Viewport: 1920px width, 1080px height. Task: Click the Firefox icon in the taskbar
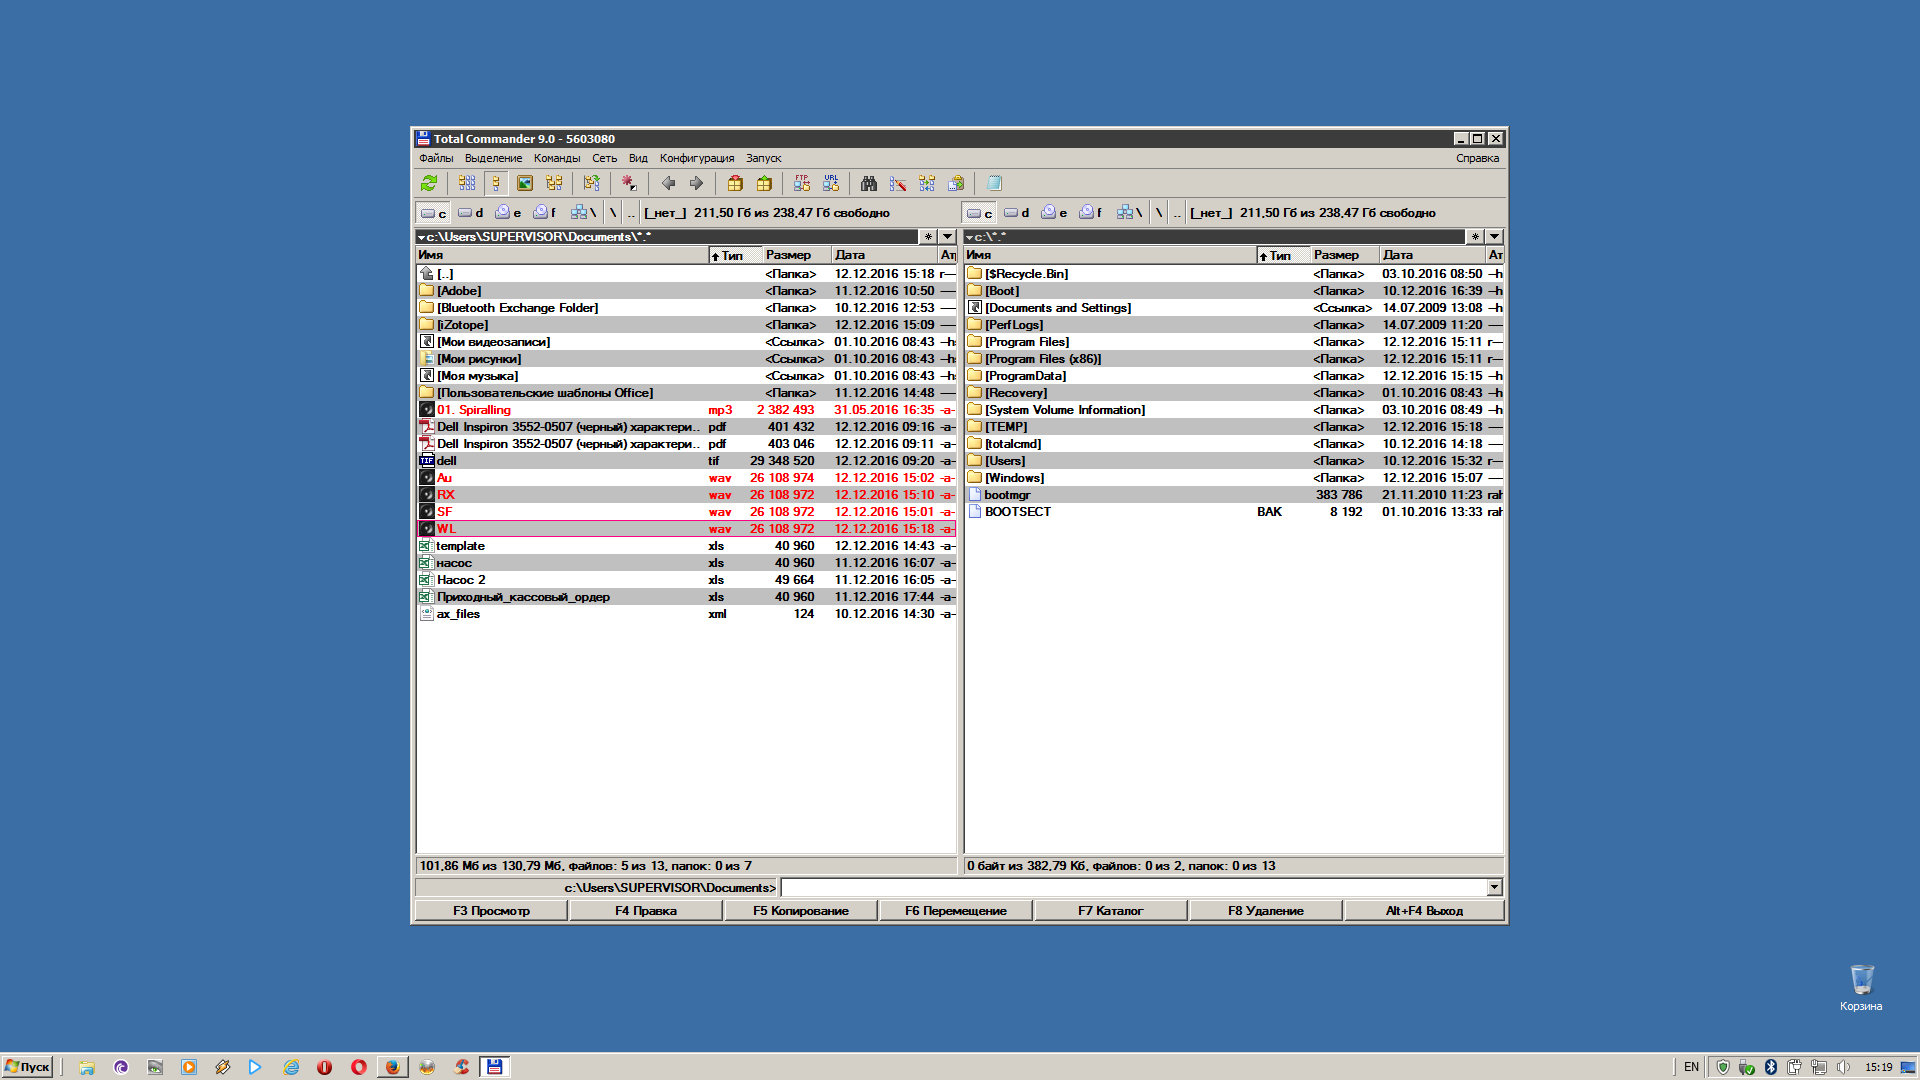point(392,1067)
